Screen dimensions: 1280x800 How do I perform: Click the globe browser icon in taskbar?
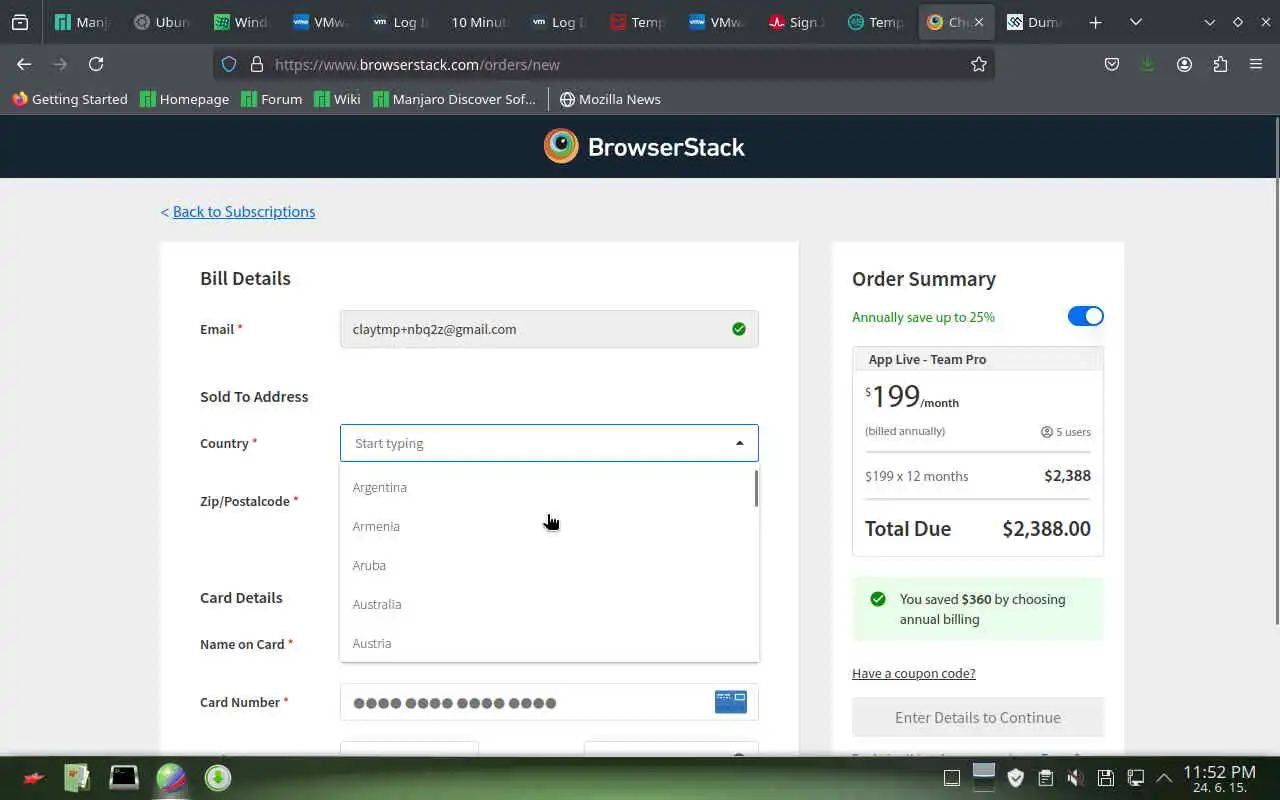click(171, 778)
